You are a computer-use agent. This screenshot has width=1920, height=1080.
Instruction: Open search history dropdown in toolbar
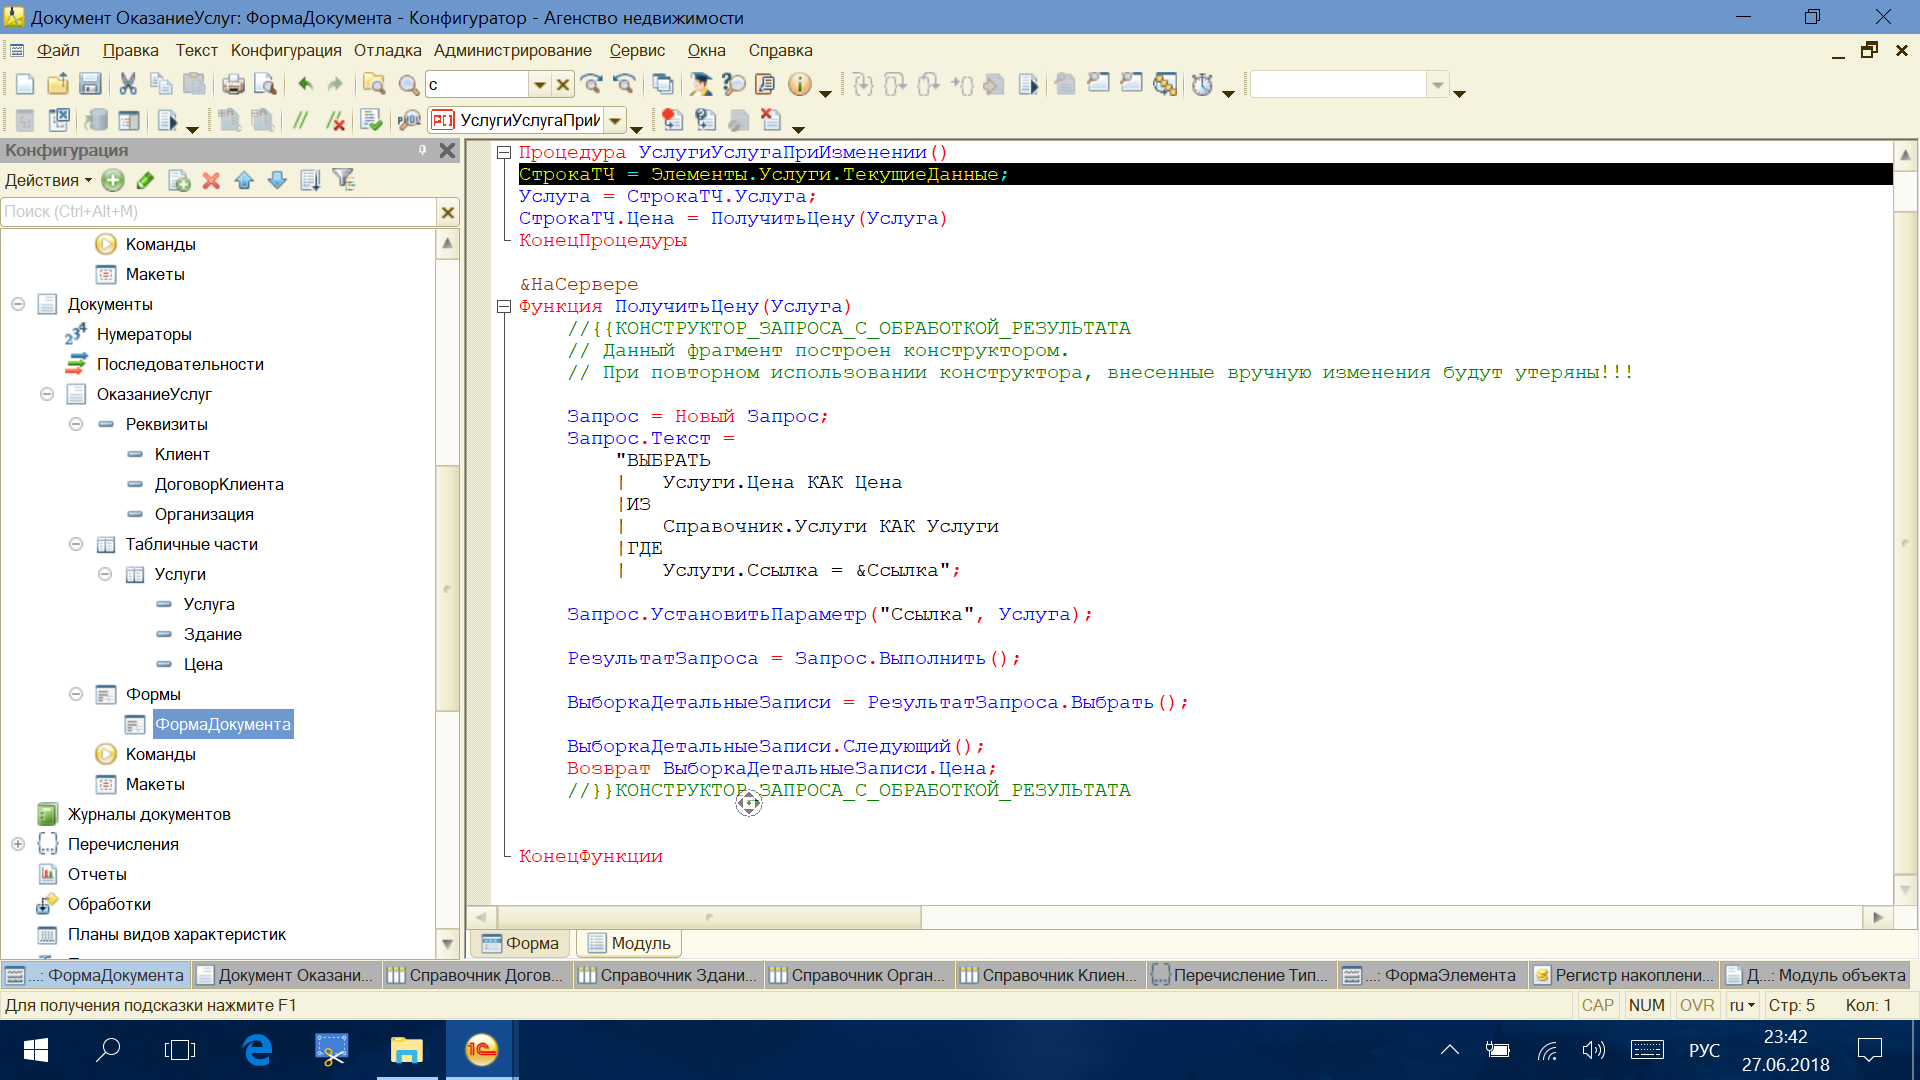pos(540,85)
